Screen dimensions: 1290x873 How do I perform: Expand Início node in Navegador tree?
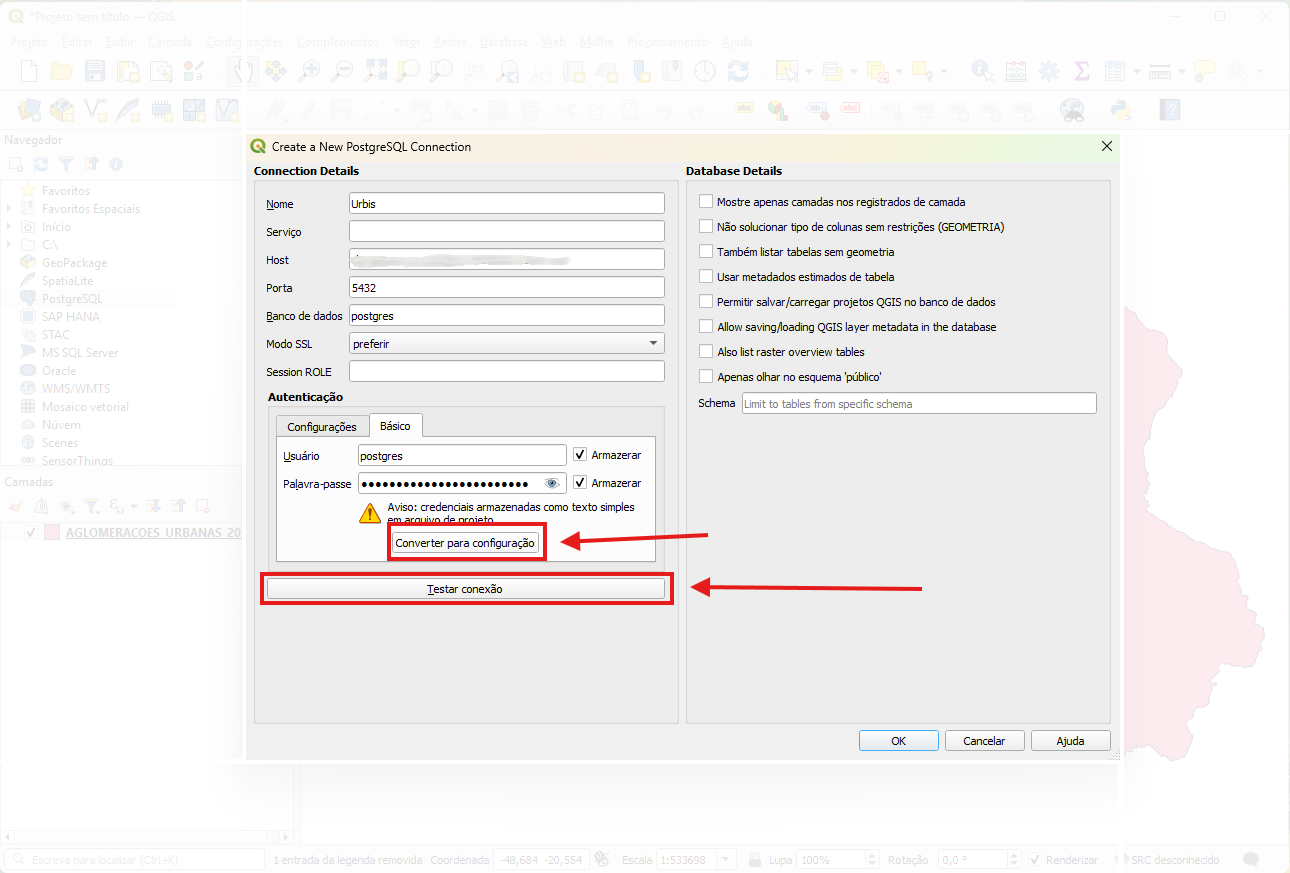point(9,227)
